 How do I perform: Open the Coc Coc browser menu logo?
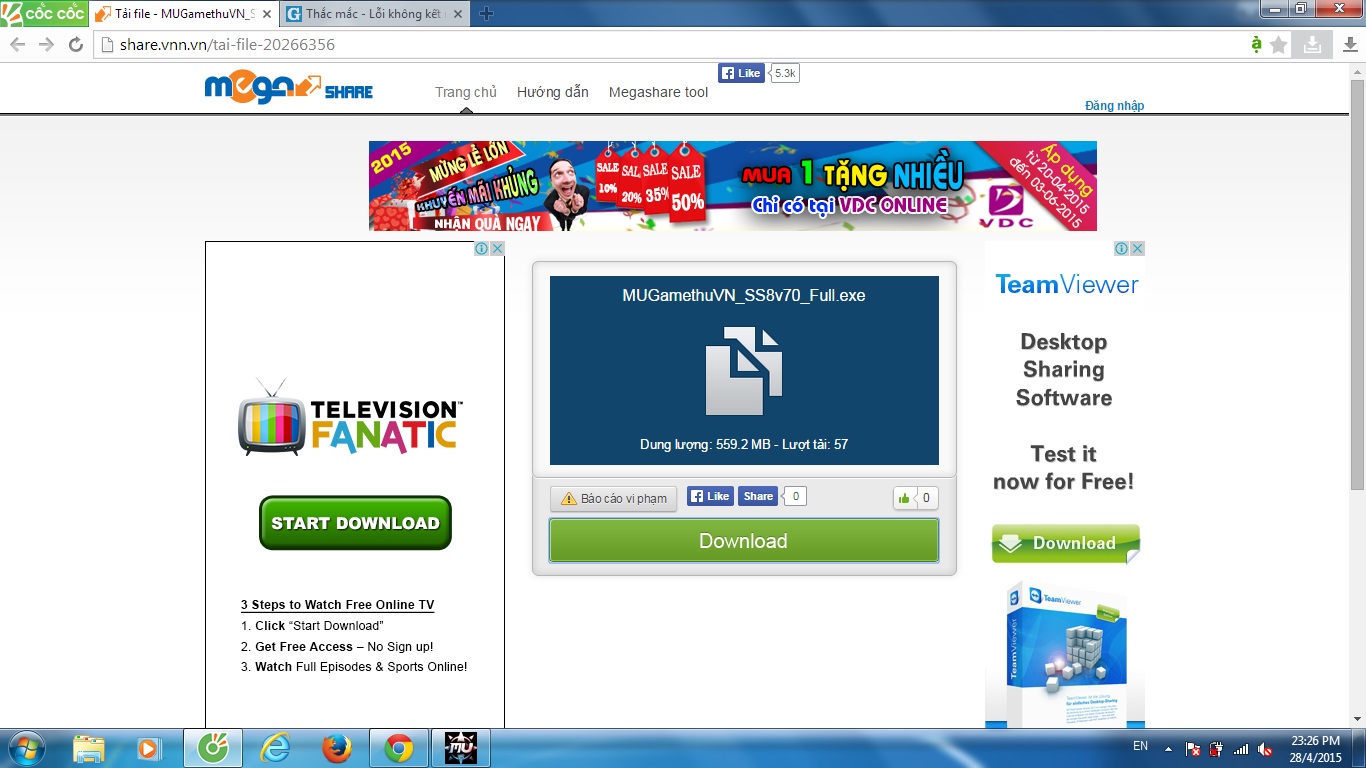click(x=43, y=14)
